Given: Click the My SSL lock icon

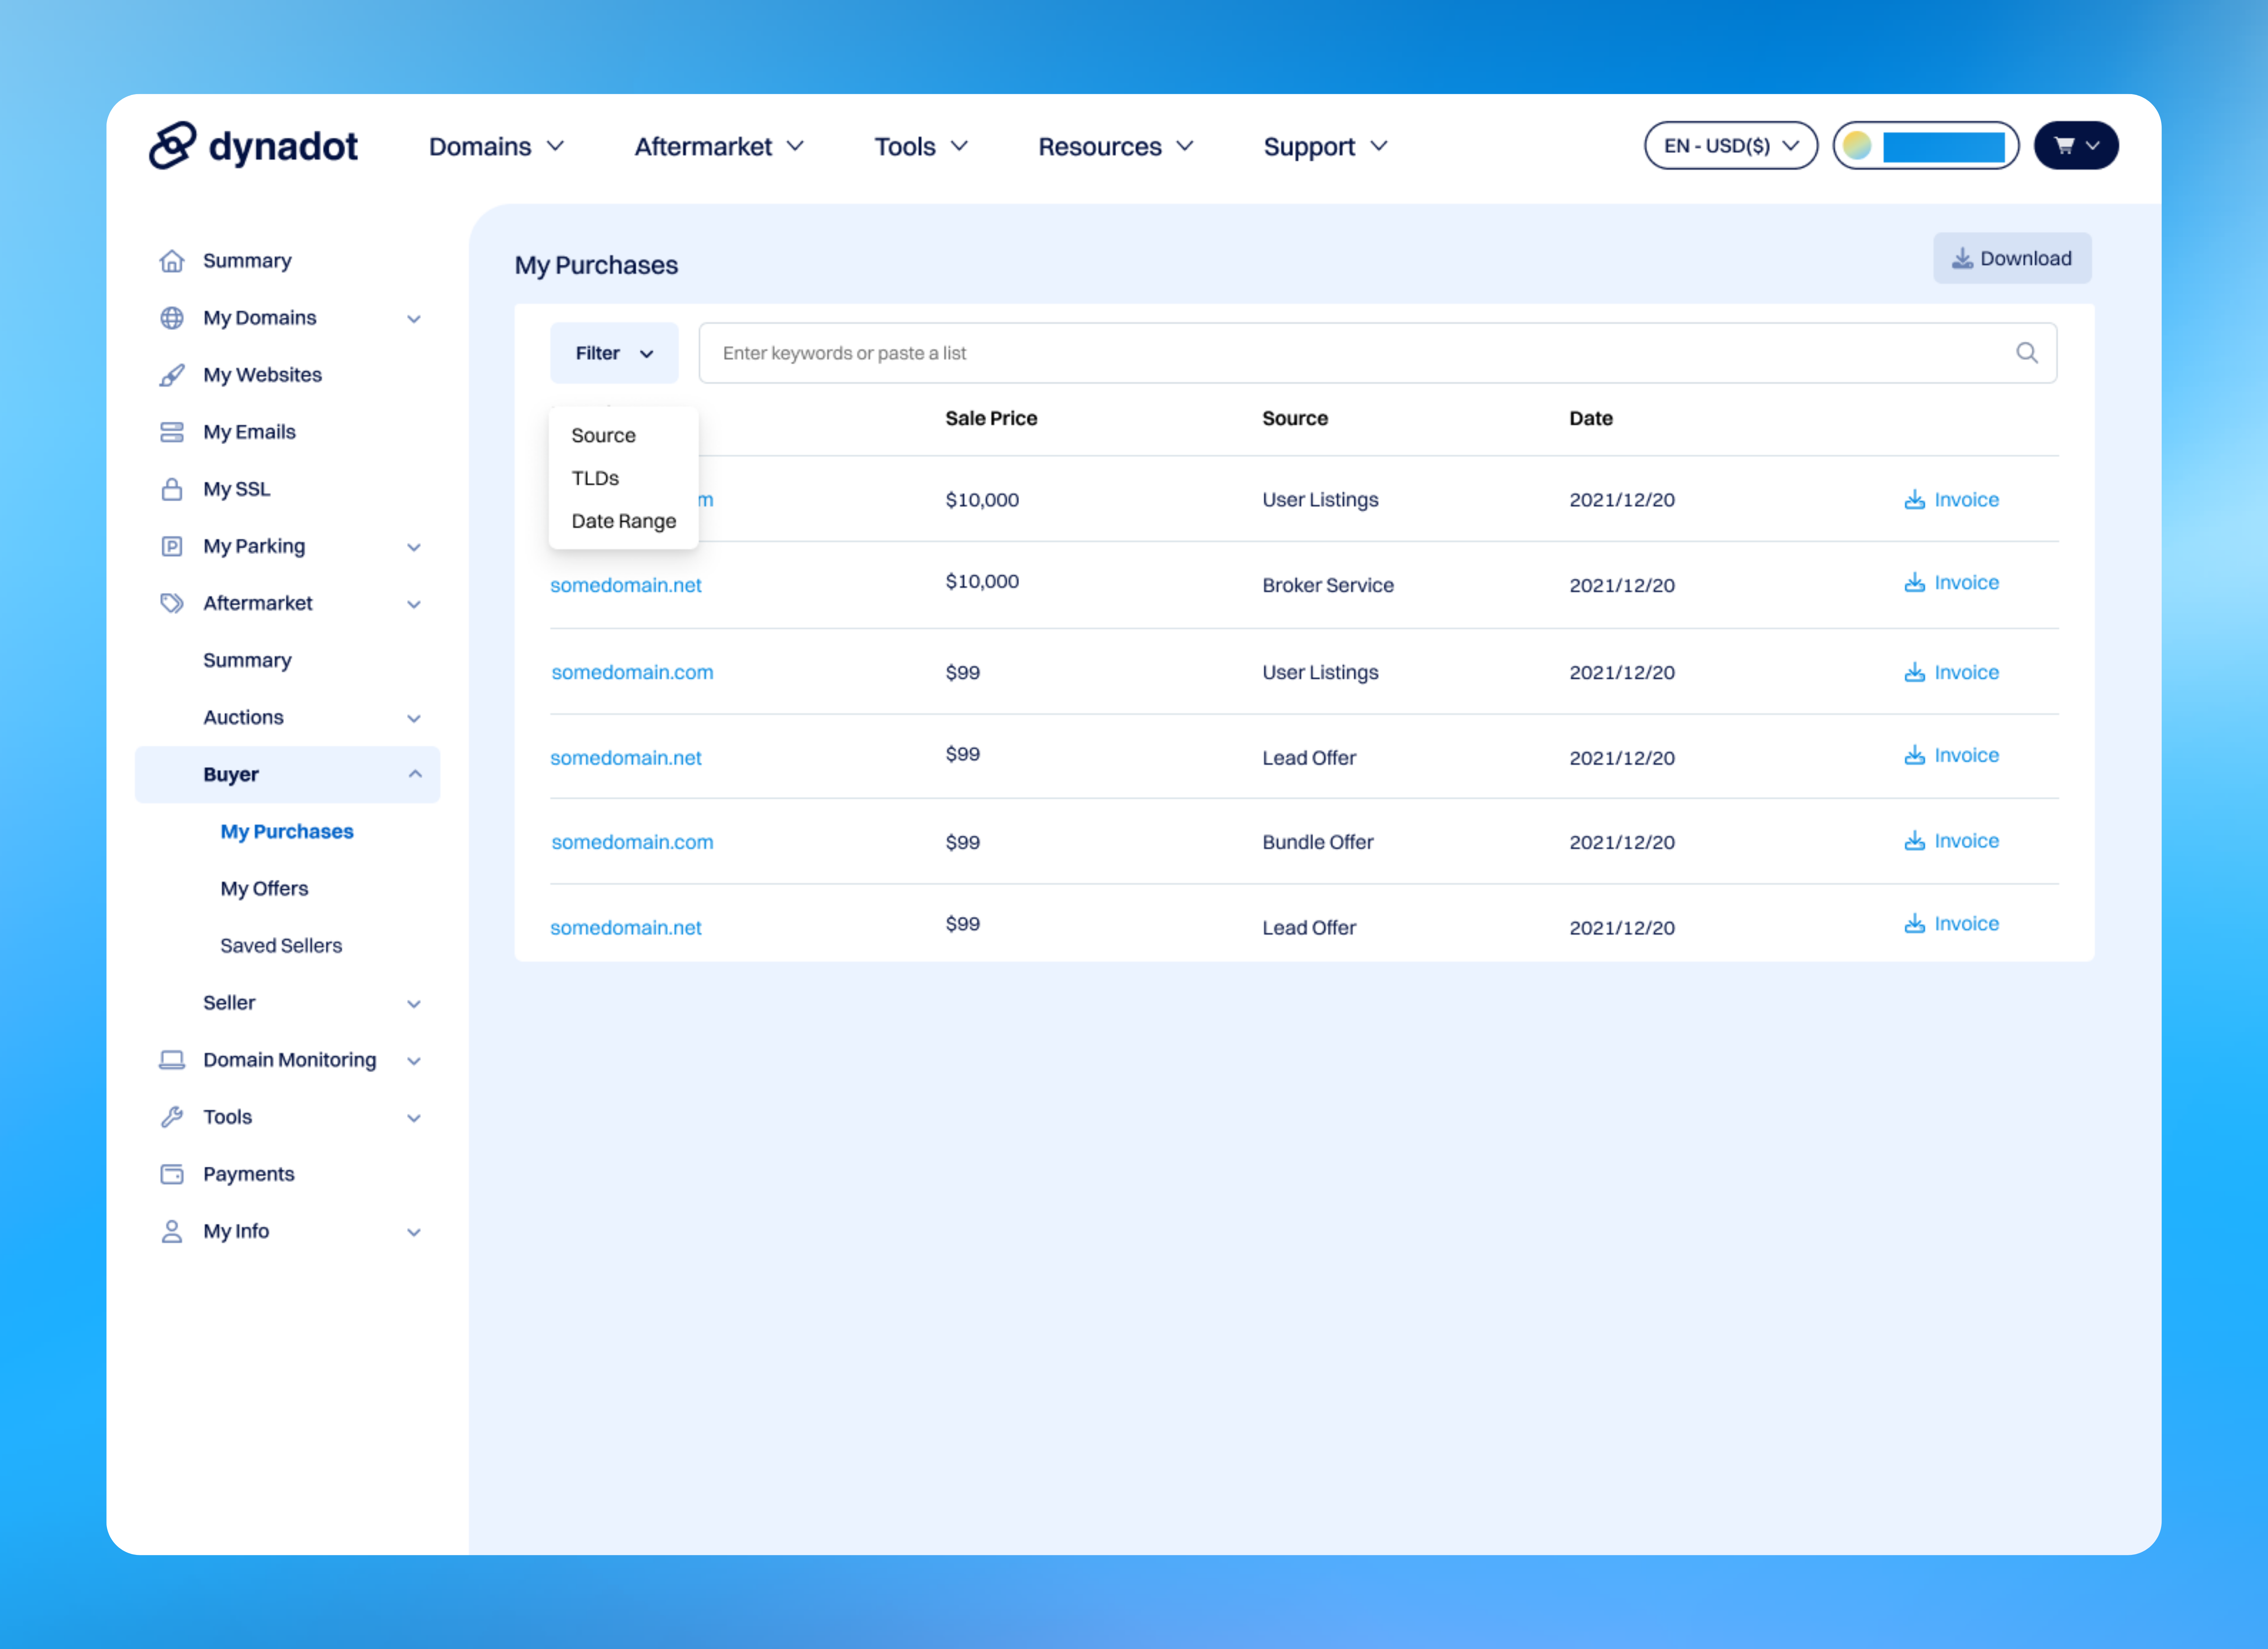Looking at the screenshot, I should coord(172,489).
